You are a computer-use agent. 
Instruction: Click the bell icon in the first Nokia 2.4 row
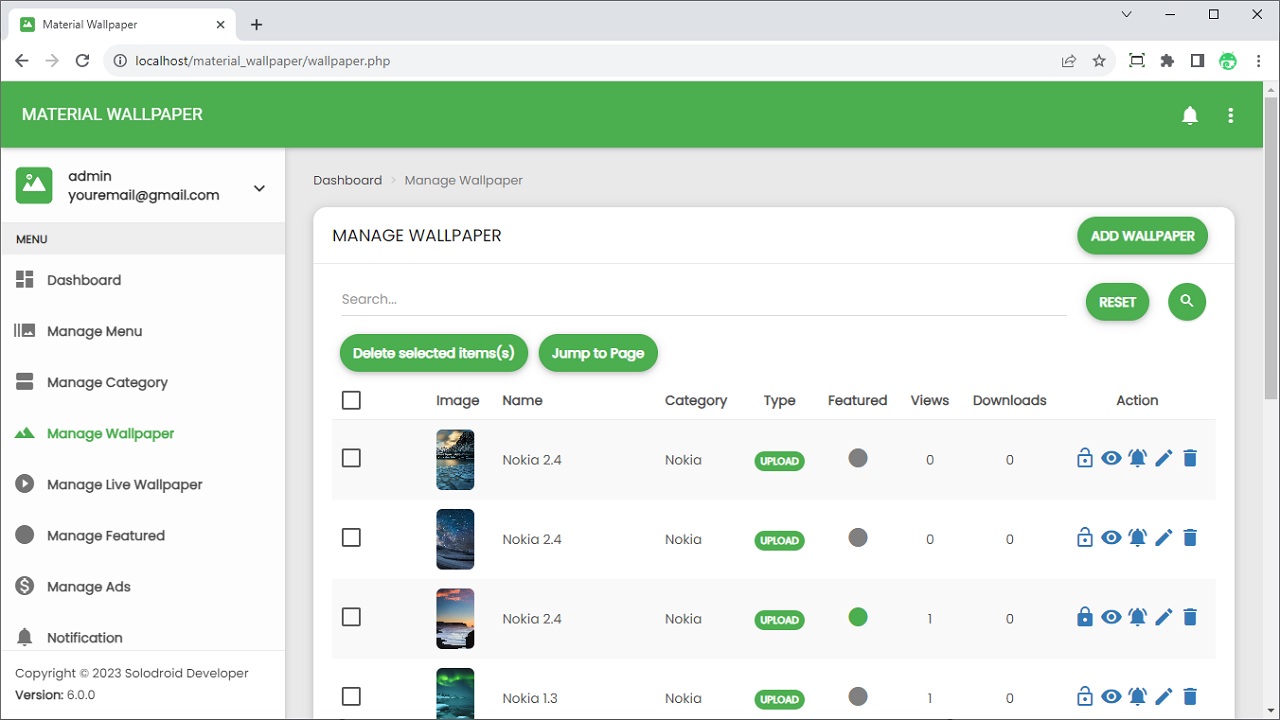tap(1138, 458)
